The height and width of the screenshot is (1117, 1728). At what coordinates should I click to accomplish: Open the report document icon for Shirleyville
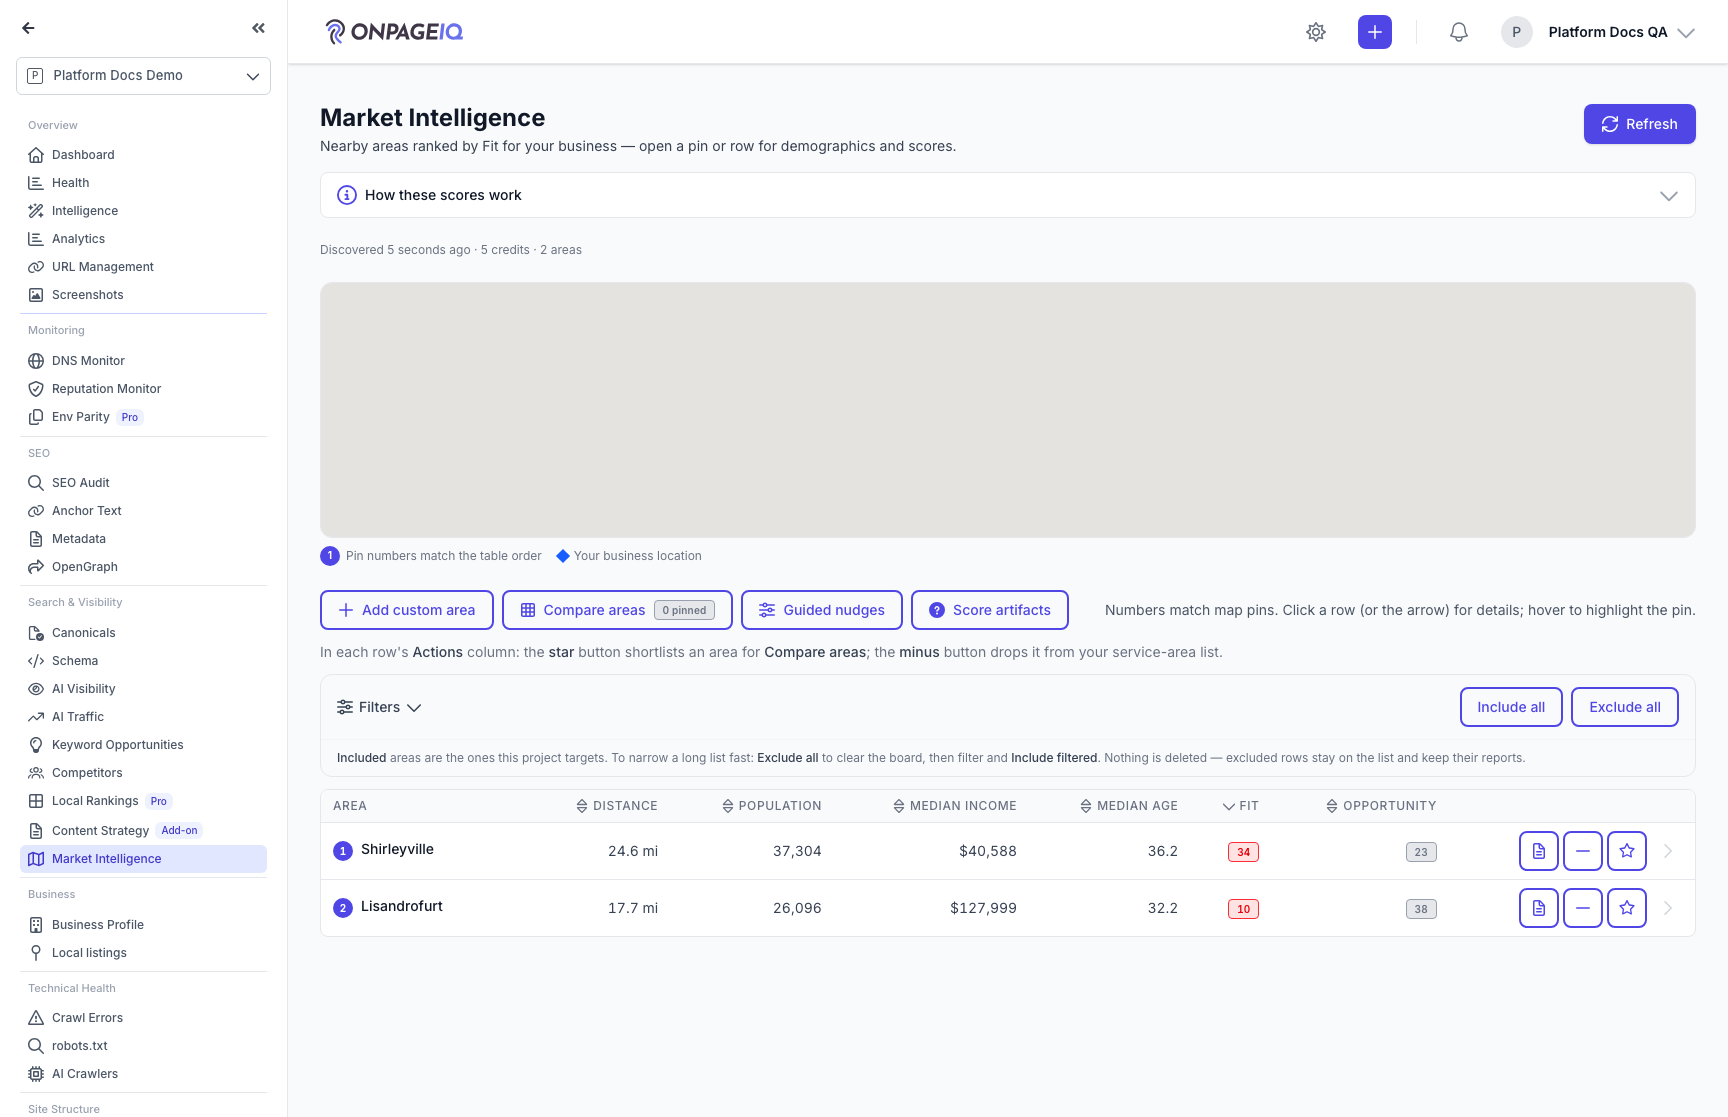tap(1539, 851)
